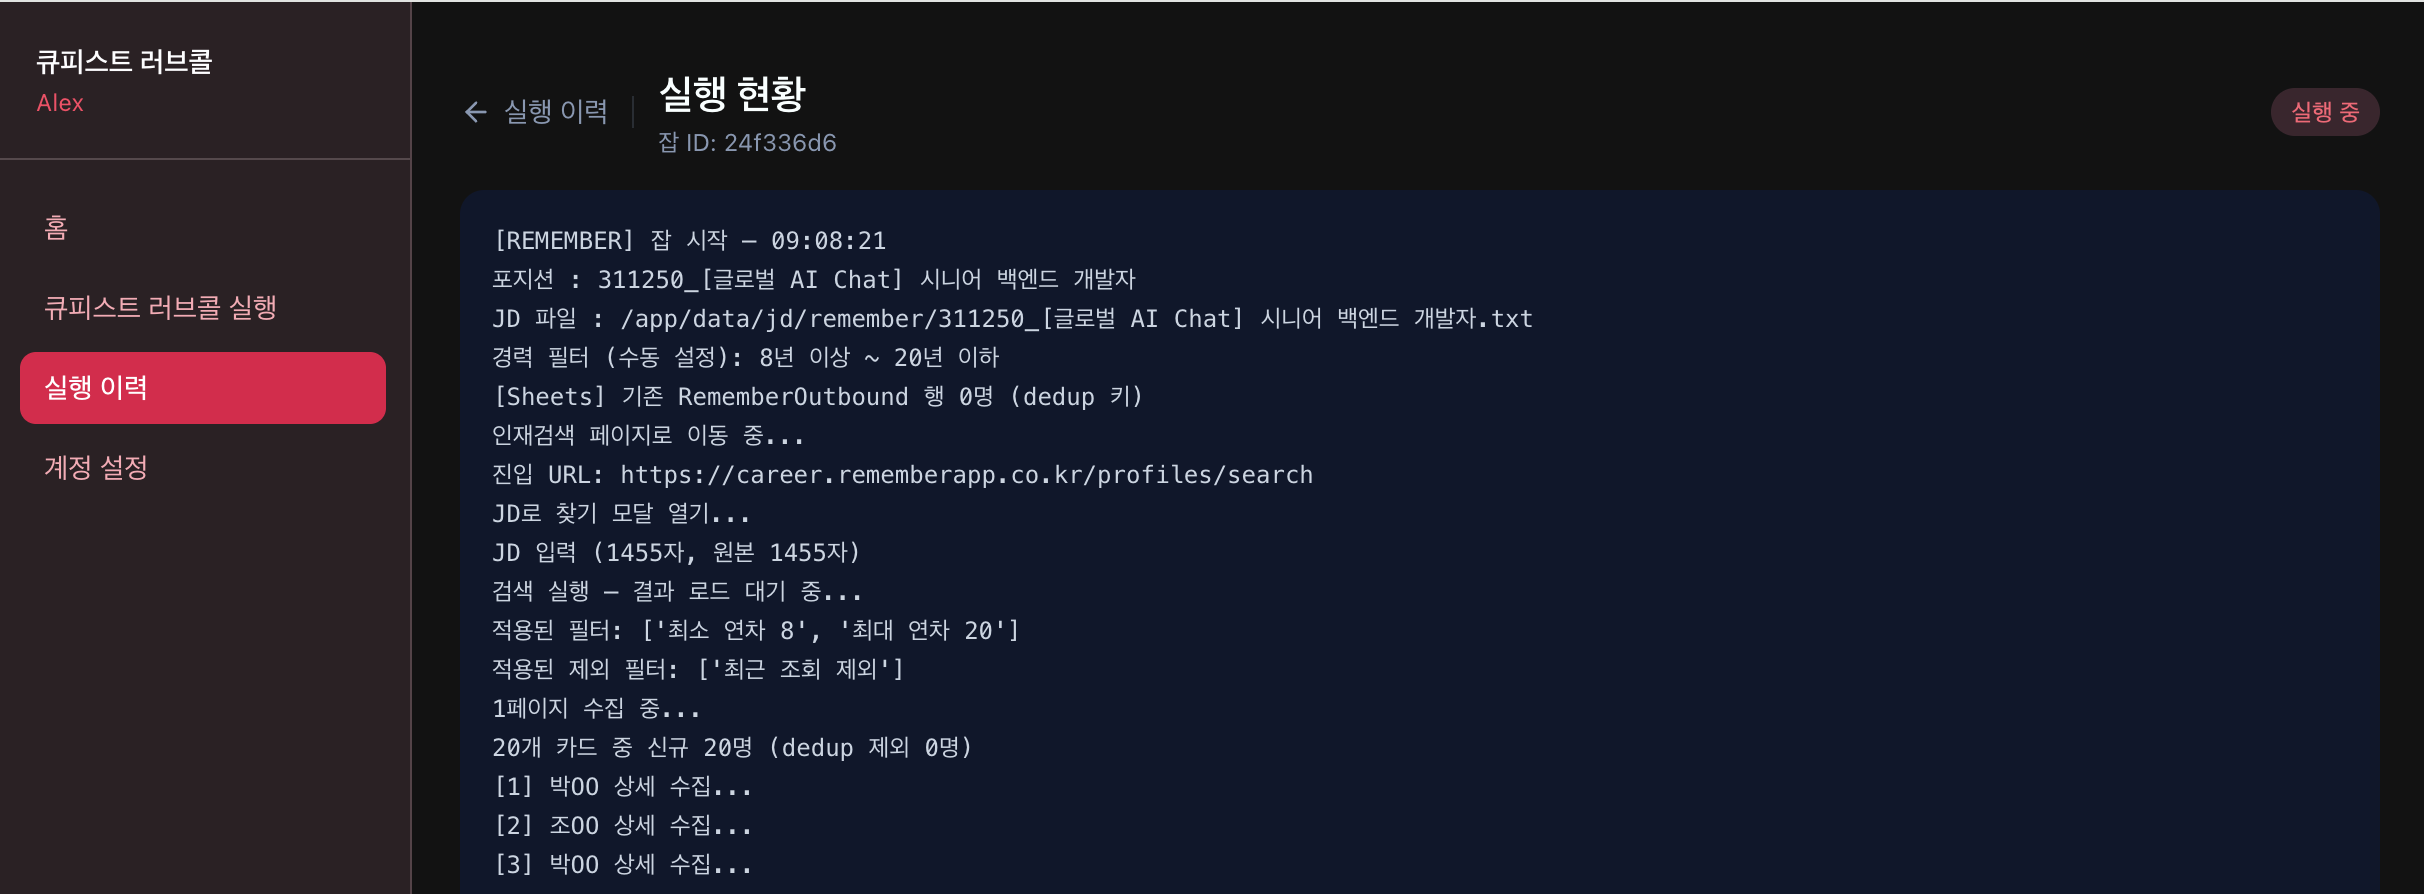Click the [2] 조OO 상세 수집 log entry
The image size is (2424, 894).
(x=622, y=826)
